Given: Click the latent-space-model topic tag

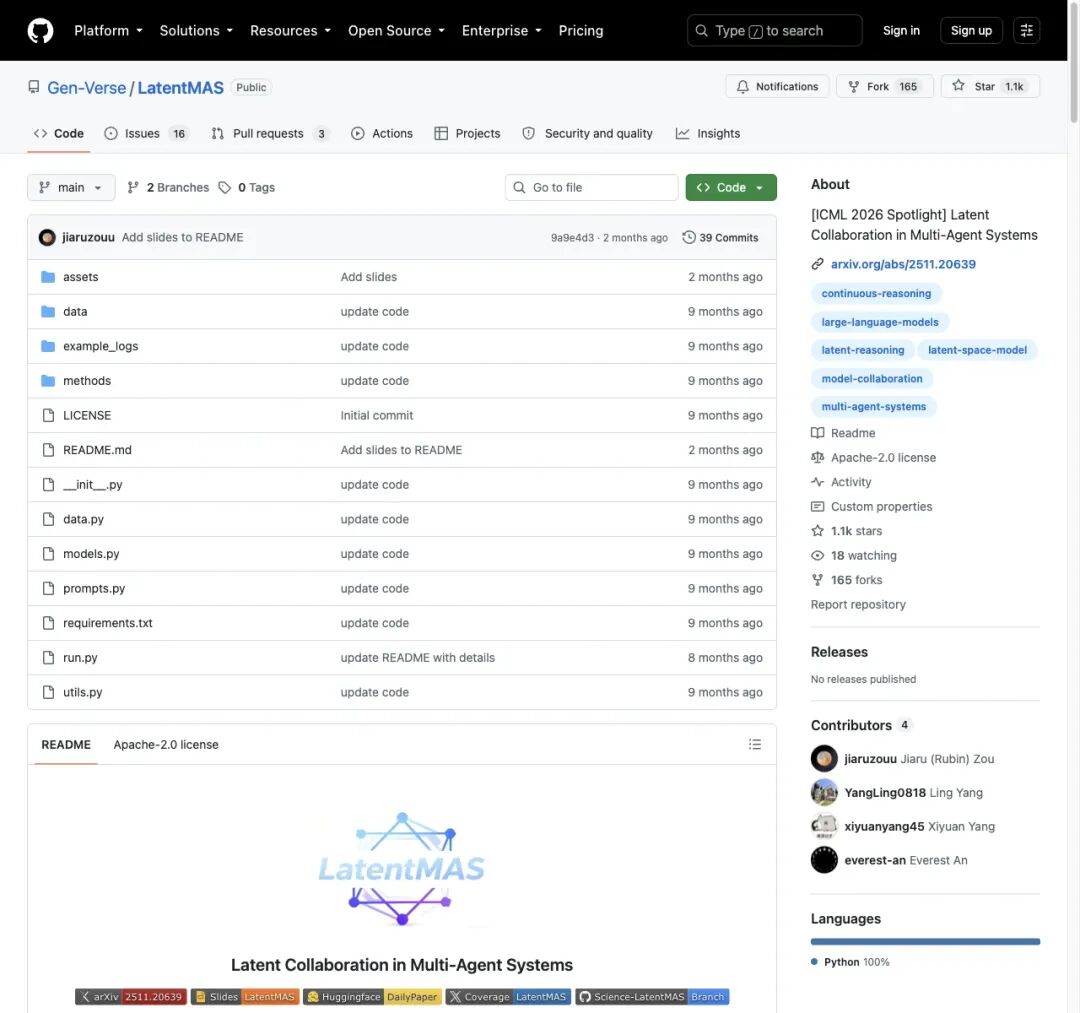Looking at the screenshot, I should click(x=977, y=350).
